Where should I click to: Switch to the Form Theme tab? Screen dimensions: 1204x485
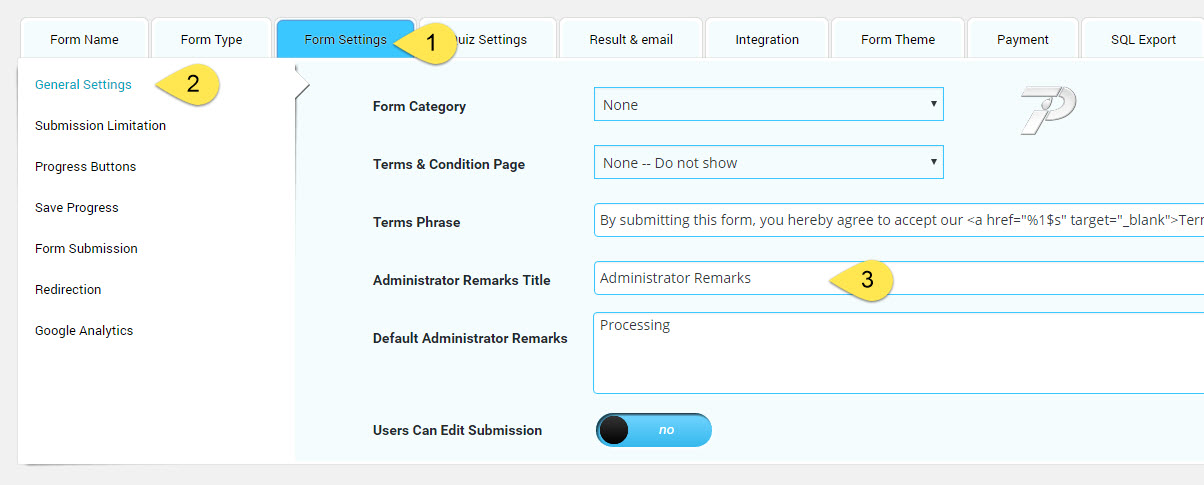[x=898, y=39]
